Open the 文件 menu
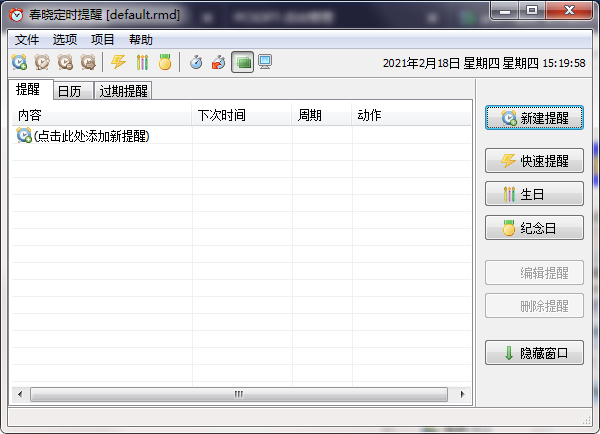 pyautogui.click(x=27, y=39)
